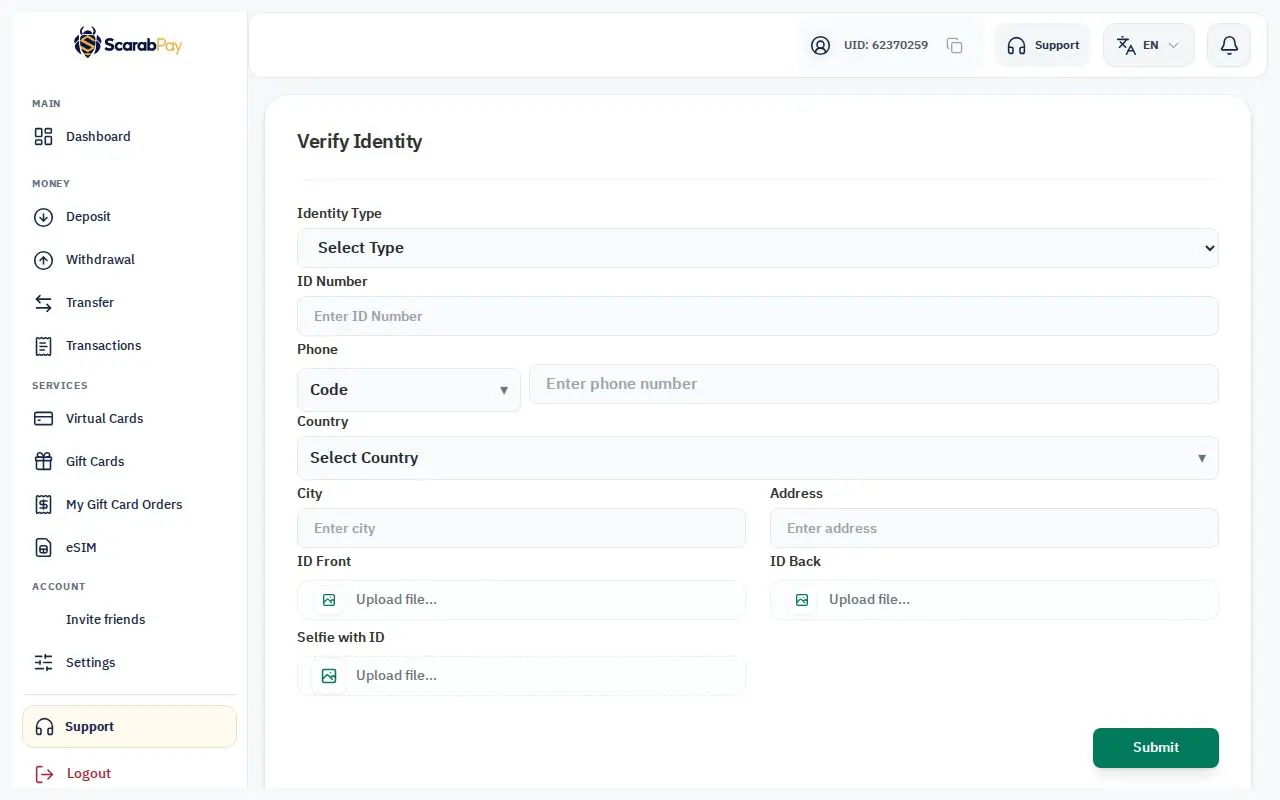The width and height of the screenshot is (1280, 800).
Task: Click the Settings sliders icon
Action: tap(43, 663)
